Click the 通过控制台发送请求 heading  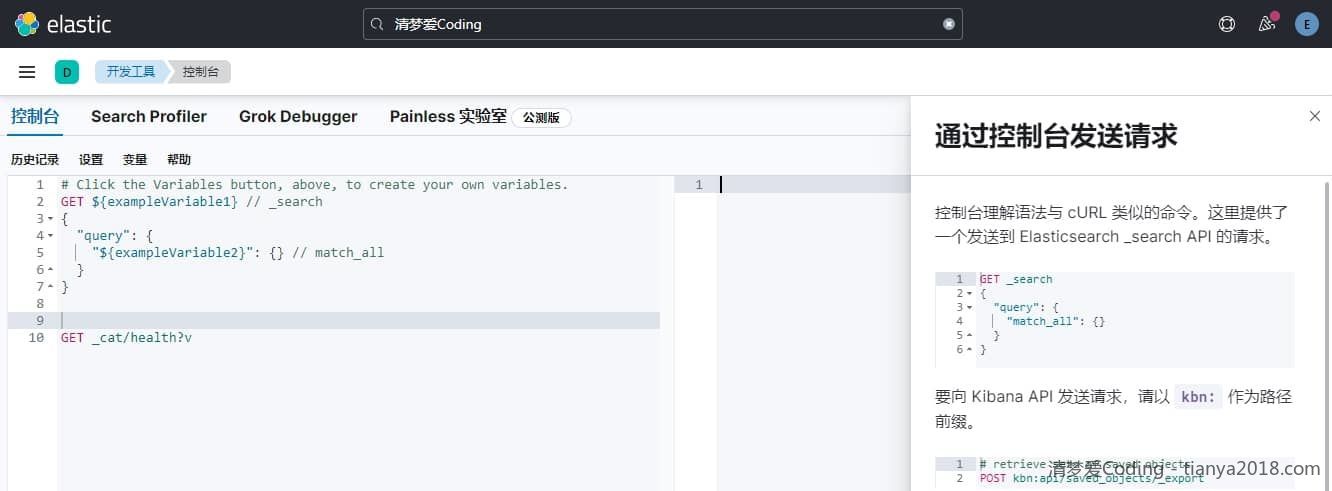[1056, 136]
